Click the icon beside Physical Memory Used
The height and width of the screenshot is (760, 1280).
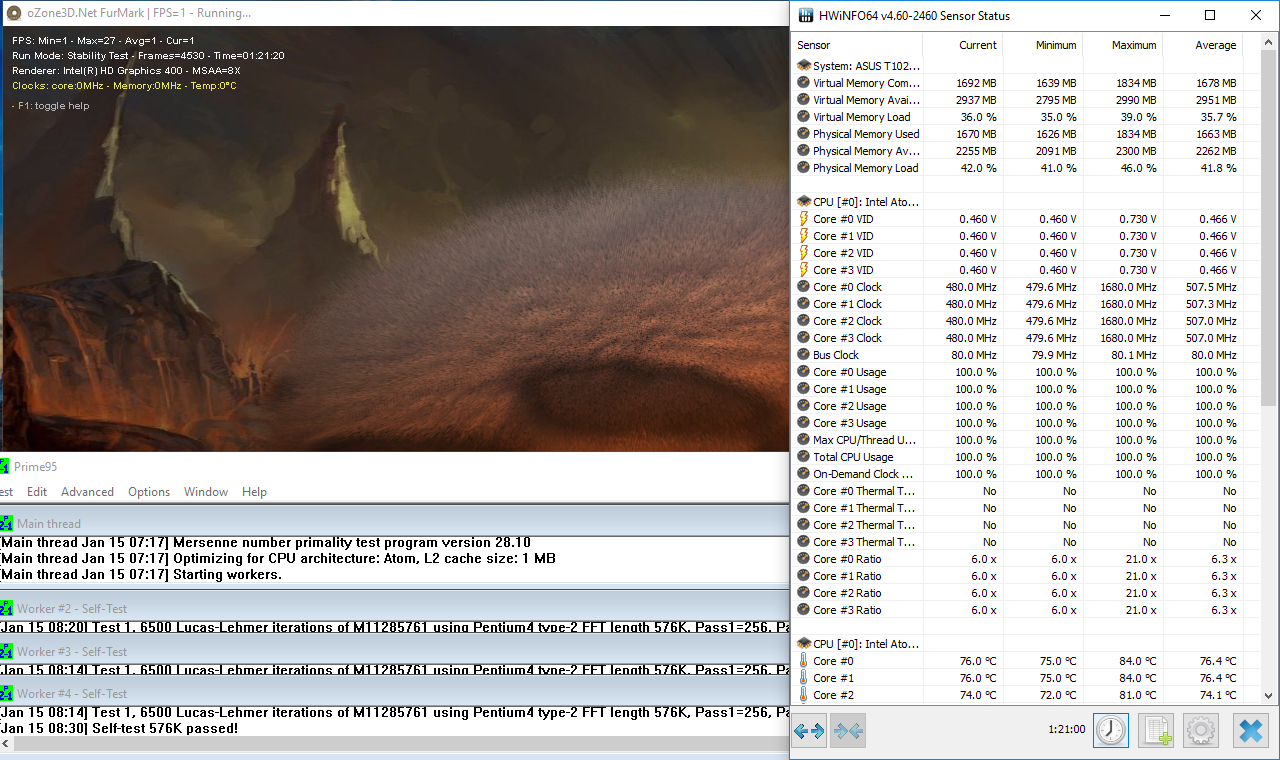[x=804, y=134]
